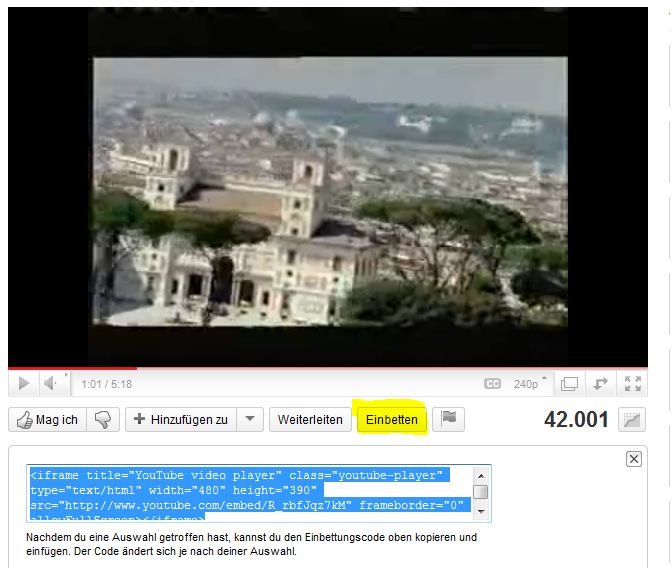Viewport: 672px width, 570px height.
Task: Click the embed code scrollbar down arrow
Action: point(481,512)
